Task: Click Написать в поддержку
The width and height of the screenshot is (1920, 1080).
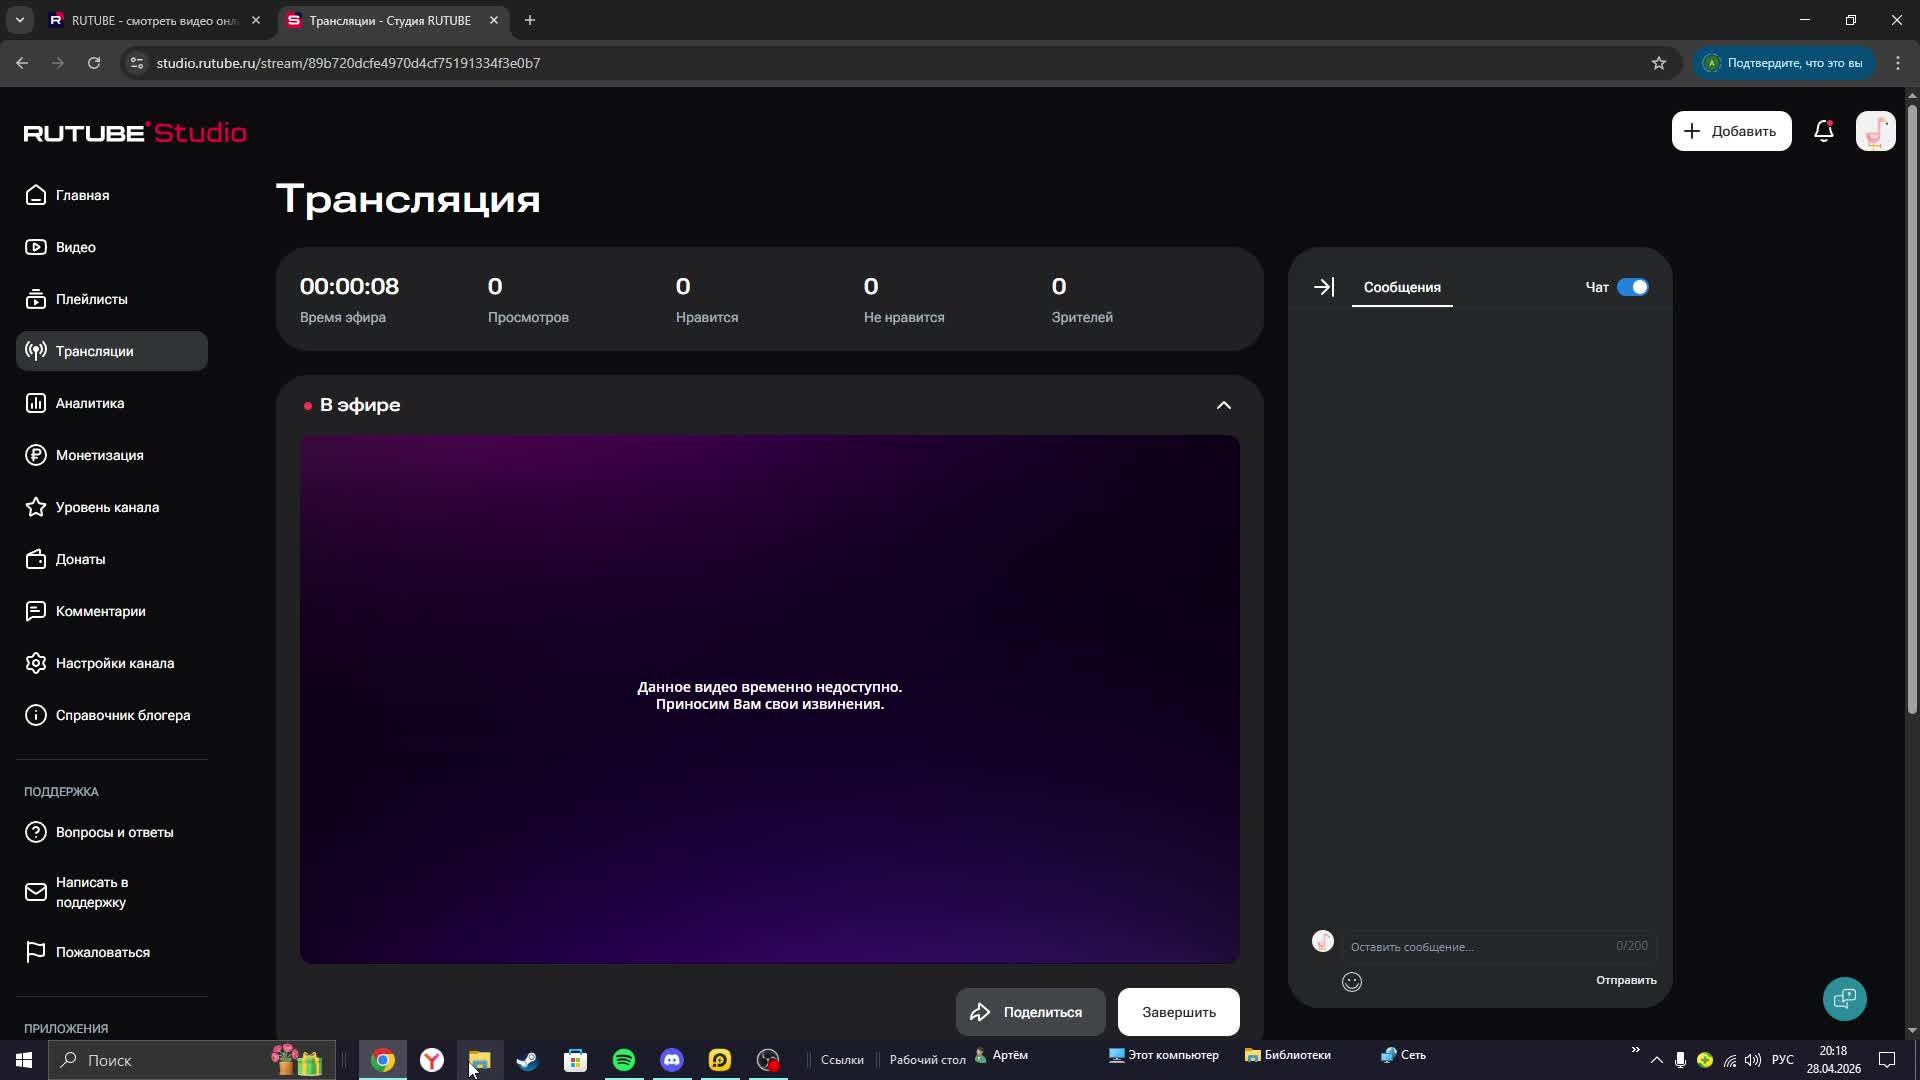Action: (x=112, y=892)
